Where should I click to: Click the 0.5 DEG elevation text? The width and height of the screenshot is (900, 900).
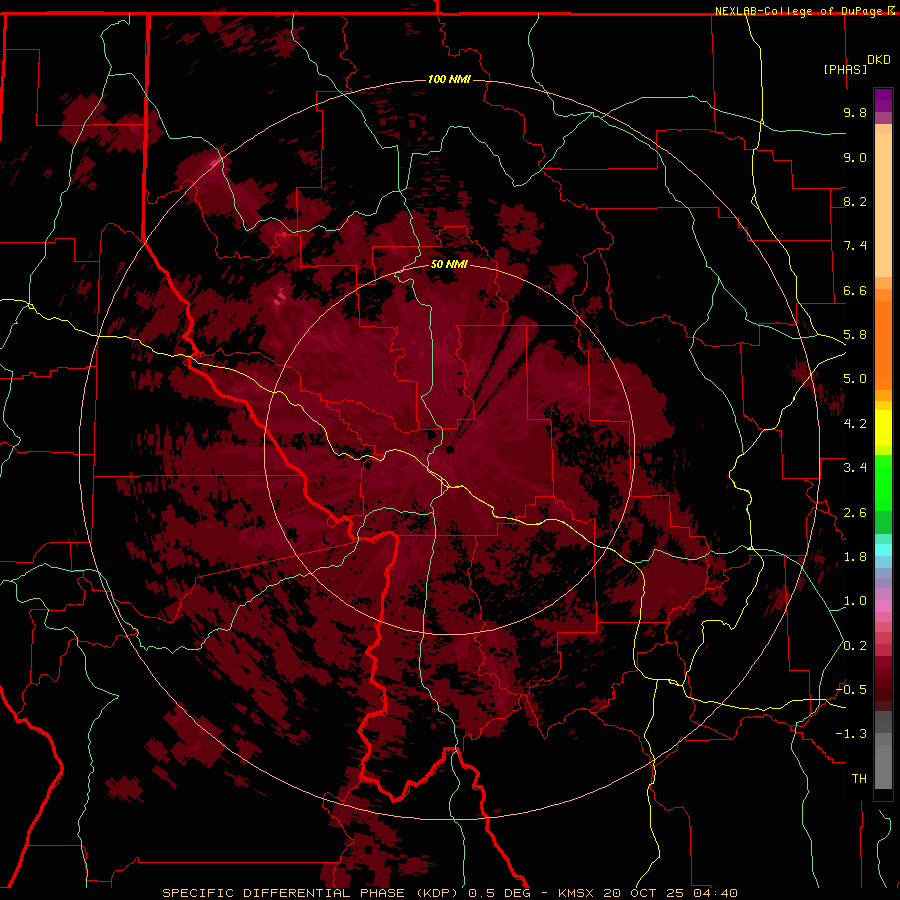point(499,893)
